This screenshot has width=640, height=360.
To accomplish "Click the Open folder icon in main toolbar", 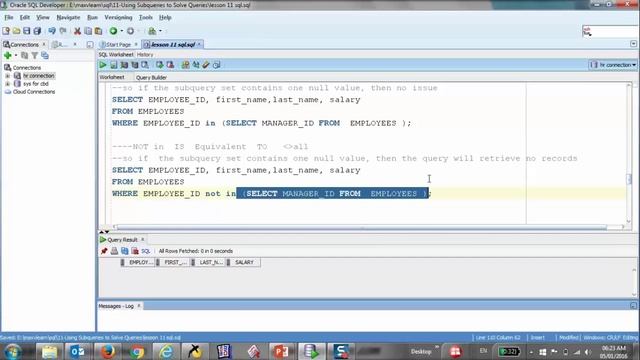I will 16,31.
